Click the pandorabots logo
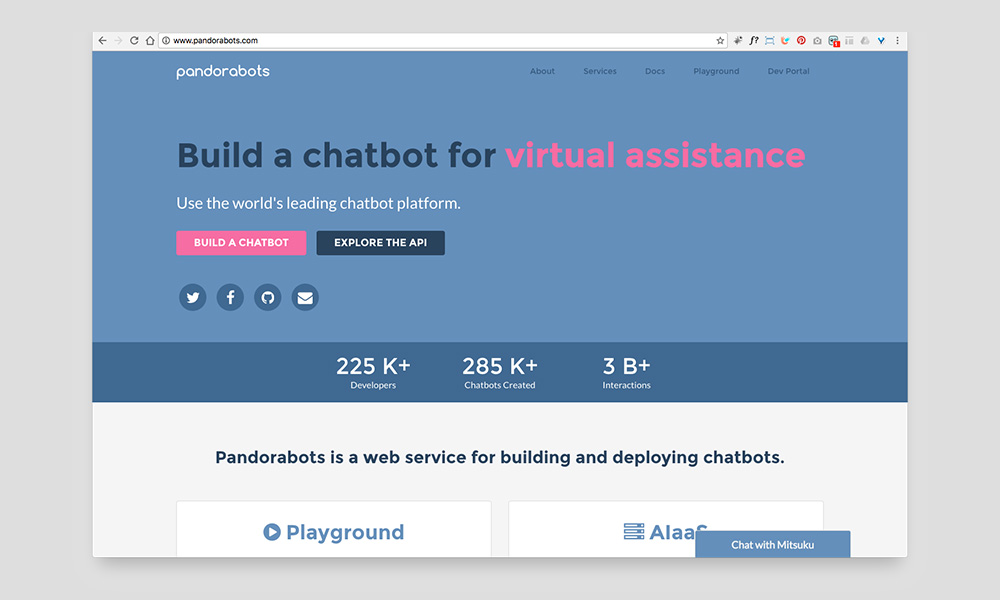Screen dimensions: 1000x600 (x=223, y=71)
